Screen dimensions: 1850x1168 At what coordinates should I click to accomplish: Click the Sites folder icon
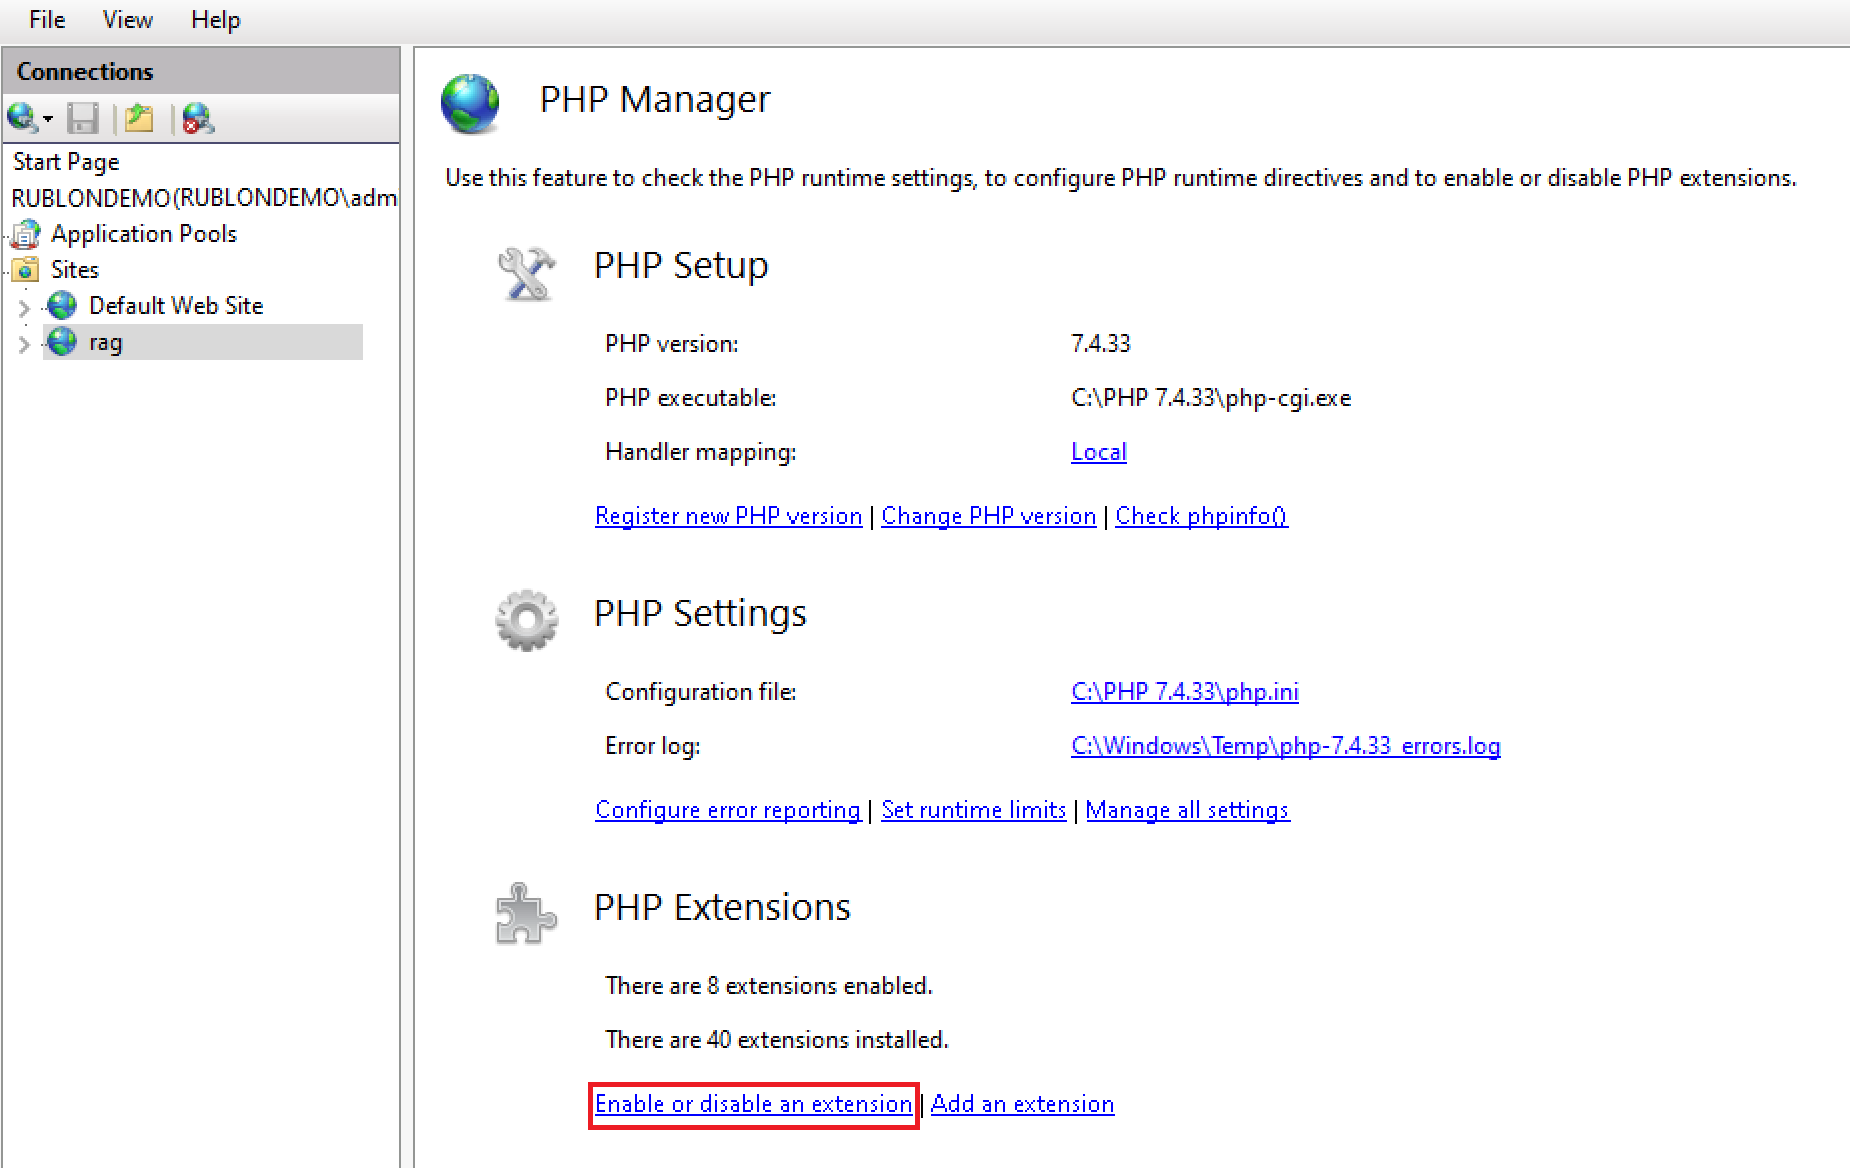26,270
